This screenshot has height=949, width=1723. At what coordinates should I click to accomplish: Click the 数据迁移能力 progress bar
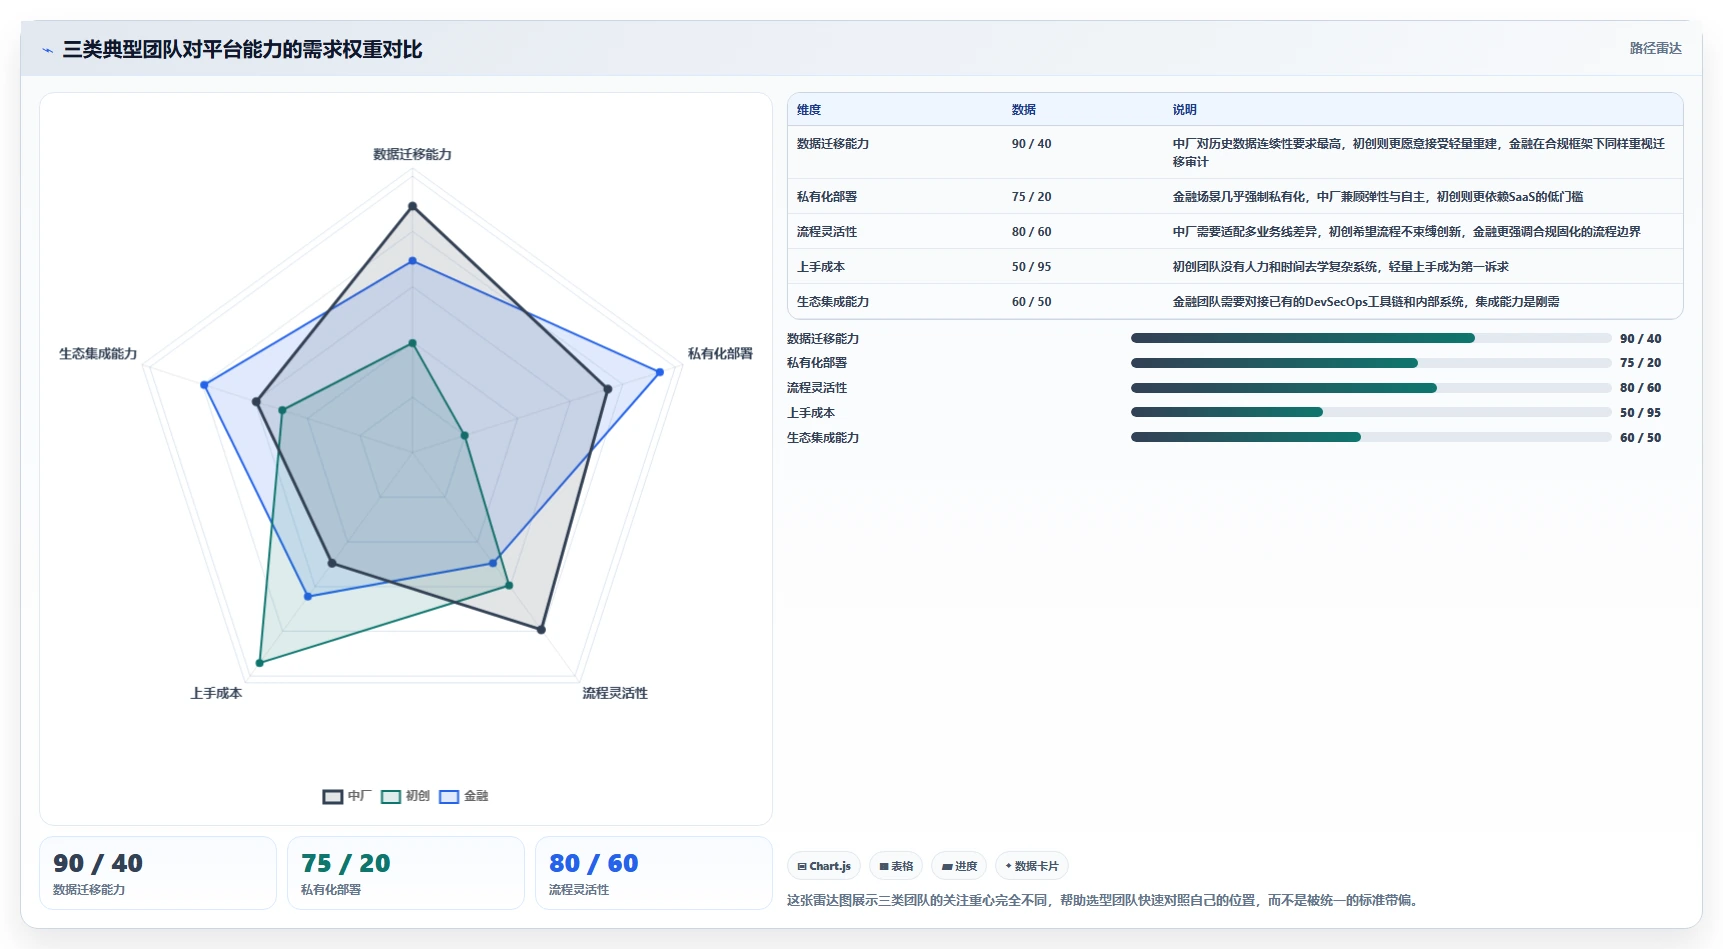point(1371,338)
